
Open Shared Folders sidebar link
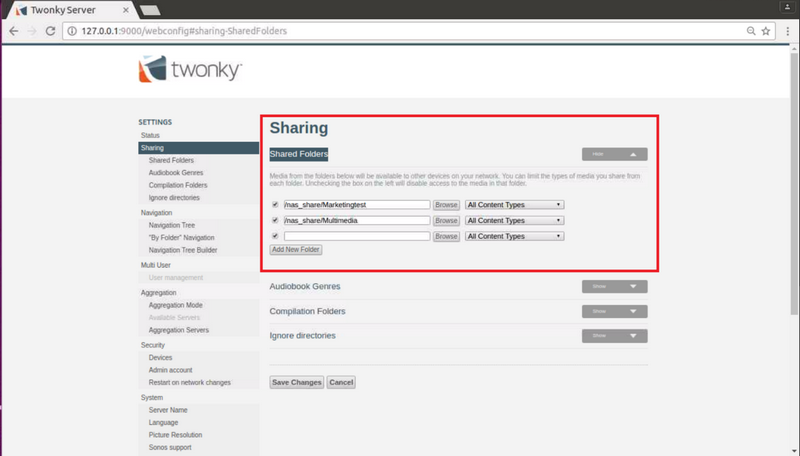(x=171, y=160)
